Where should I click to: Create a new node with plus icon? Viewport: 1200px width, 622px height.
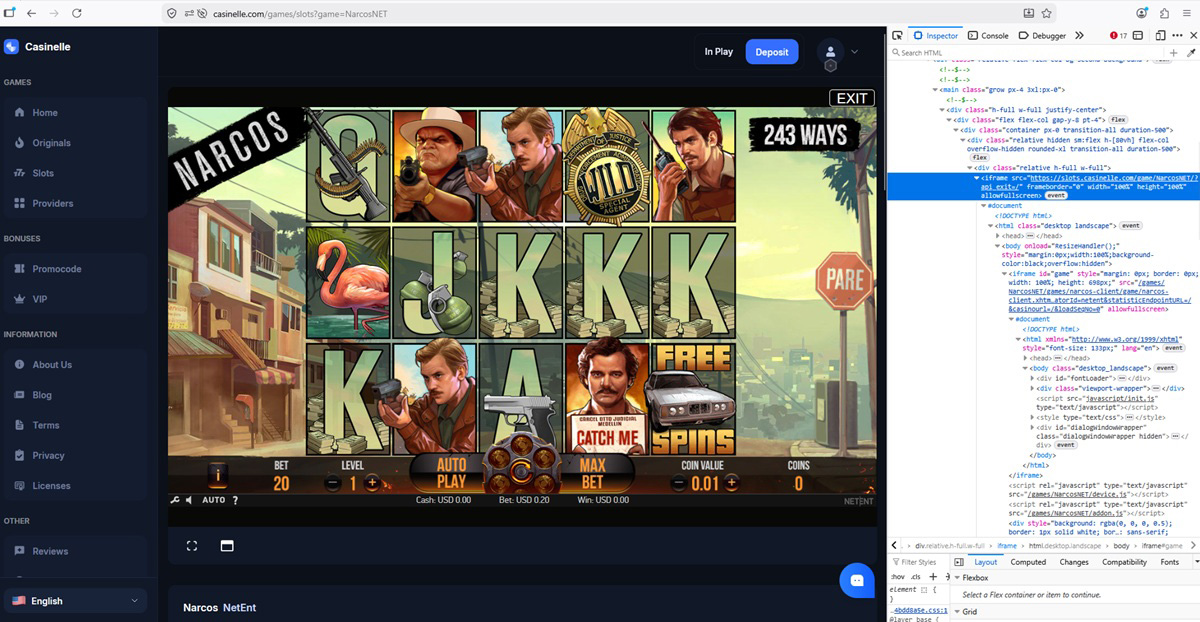(x=1173, y=52)
